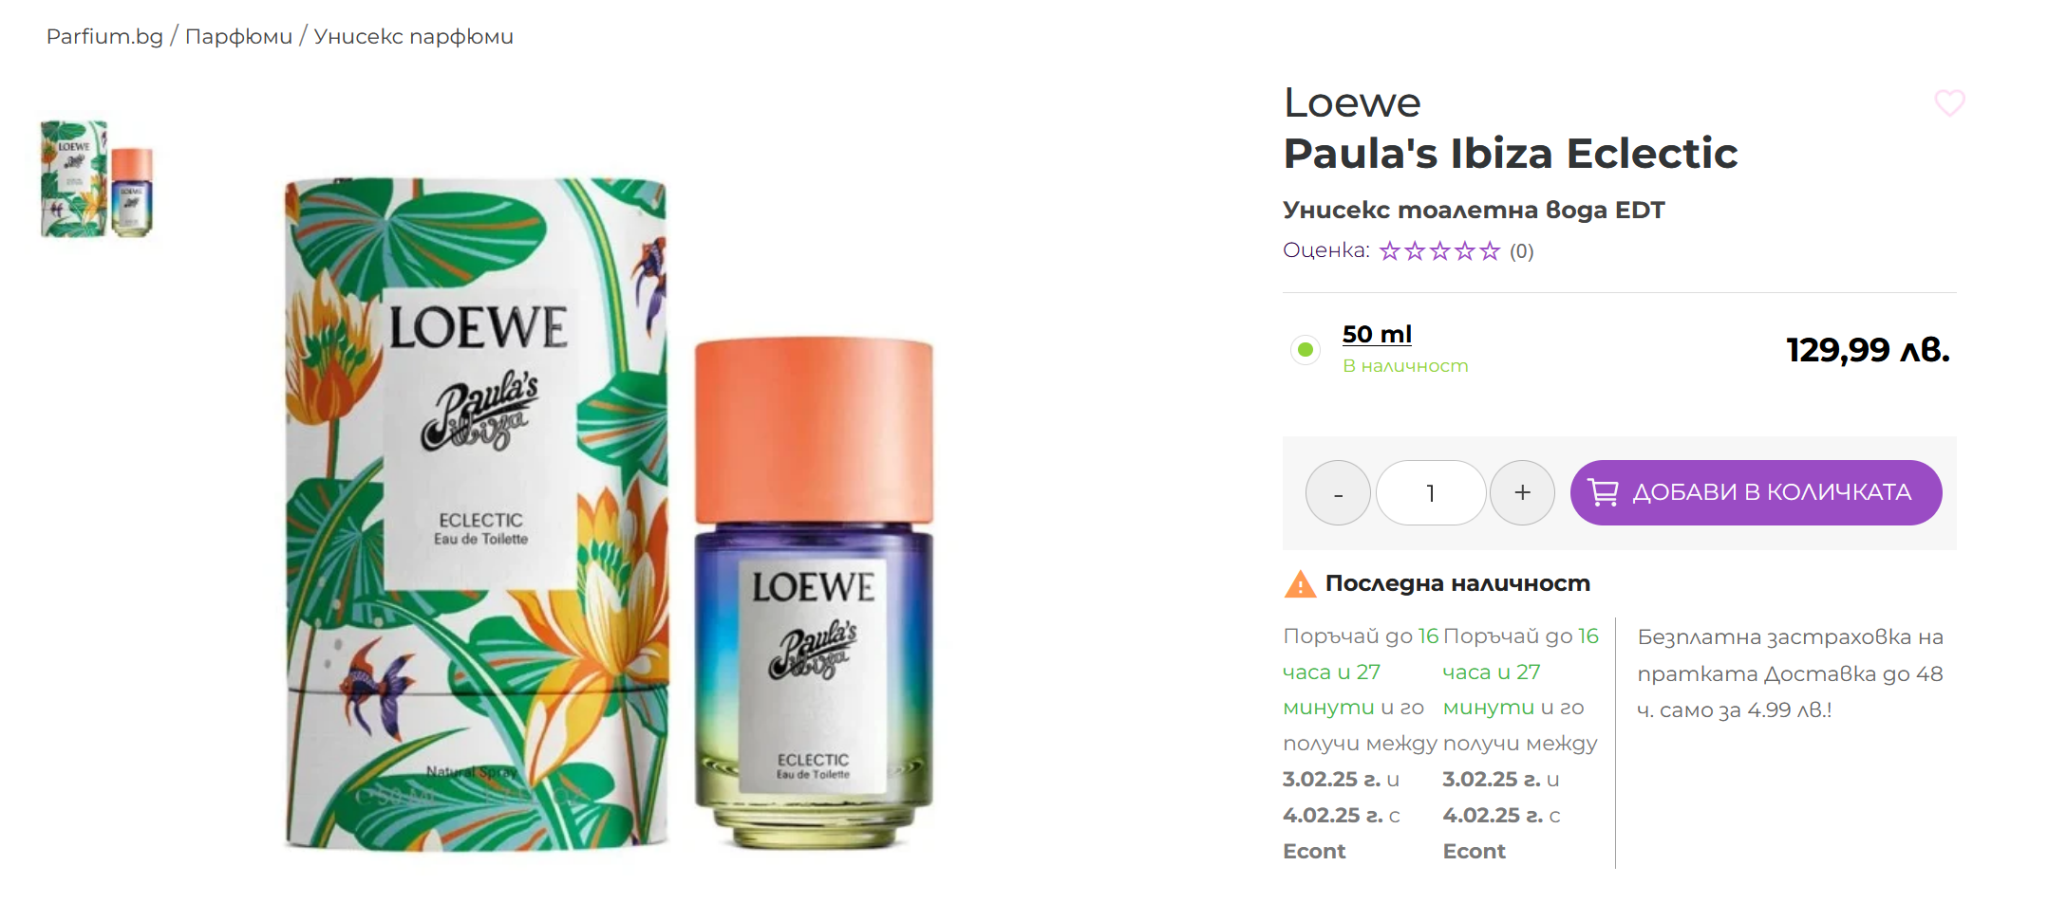Click the fifth rating star

(x=1490, y=251)
